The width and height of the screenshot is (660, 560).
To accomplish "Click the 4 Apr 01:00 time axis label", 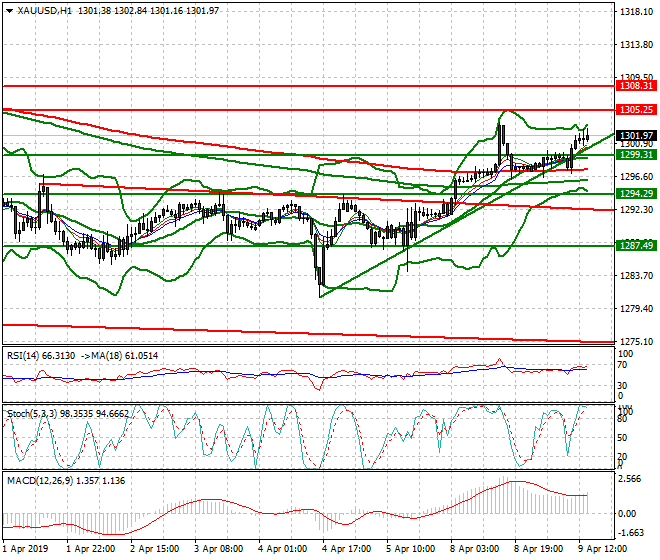I will (x=282, y=549).
